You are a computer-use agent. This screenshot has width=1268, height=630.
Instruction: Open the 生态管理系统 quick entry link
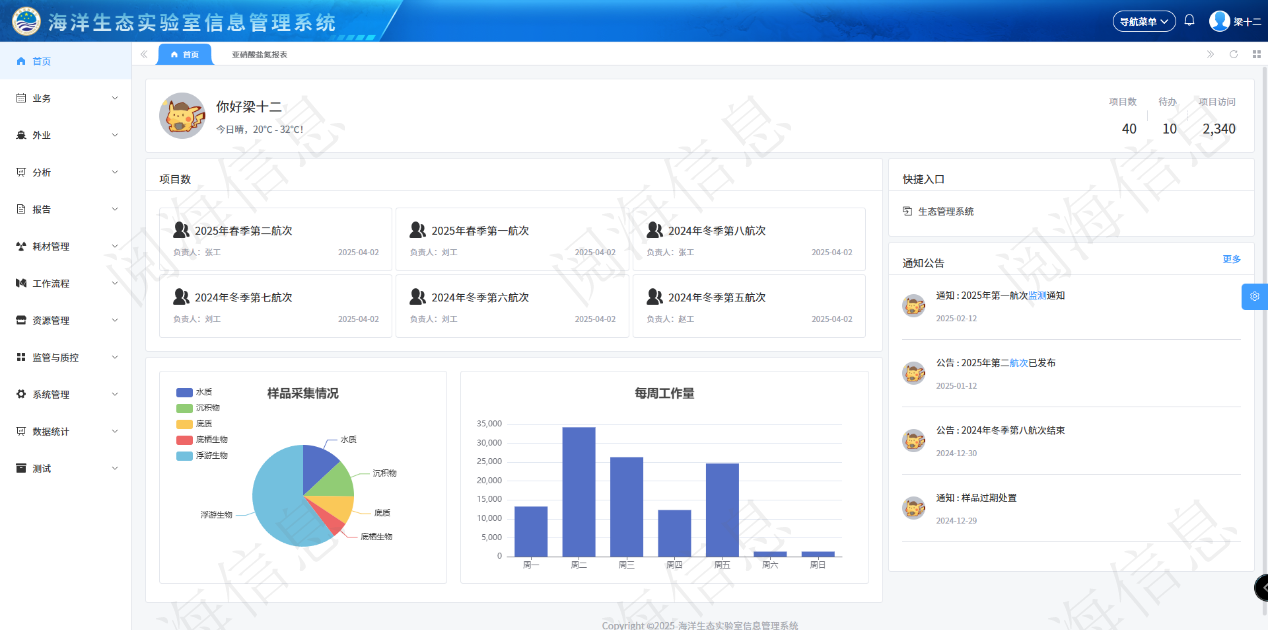click(x=945, y=211)
